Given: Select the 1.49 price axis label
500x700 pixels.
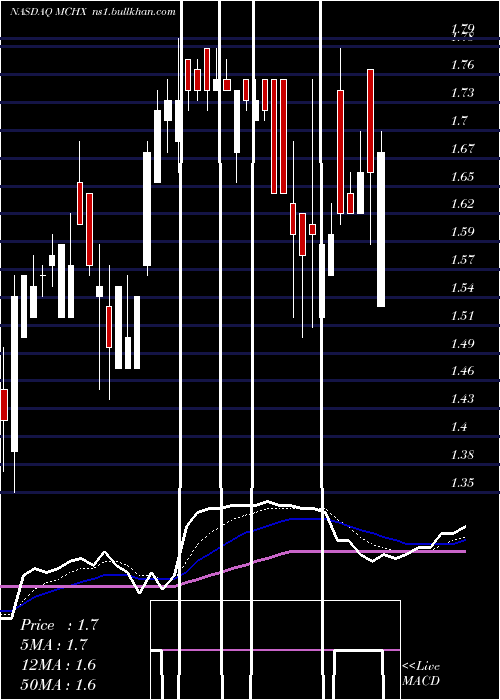Looking at the screenshot, I should tap(462, 344).
